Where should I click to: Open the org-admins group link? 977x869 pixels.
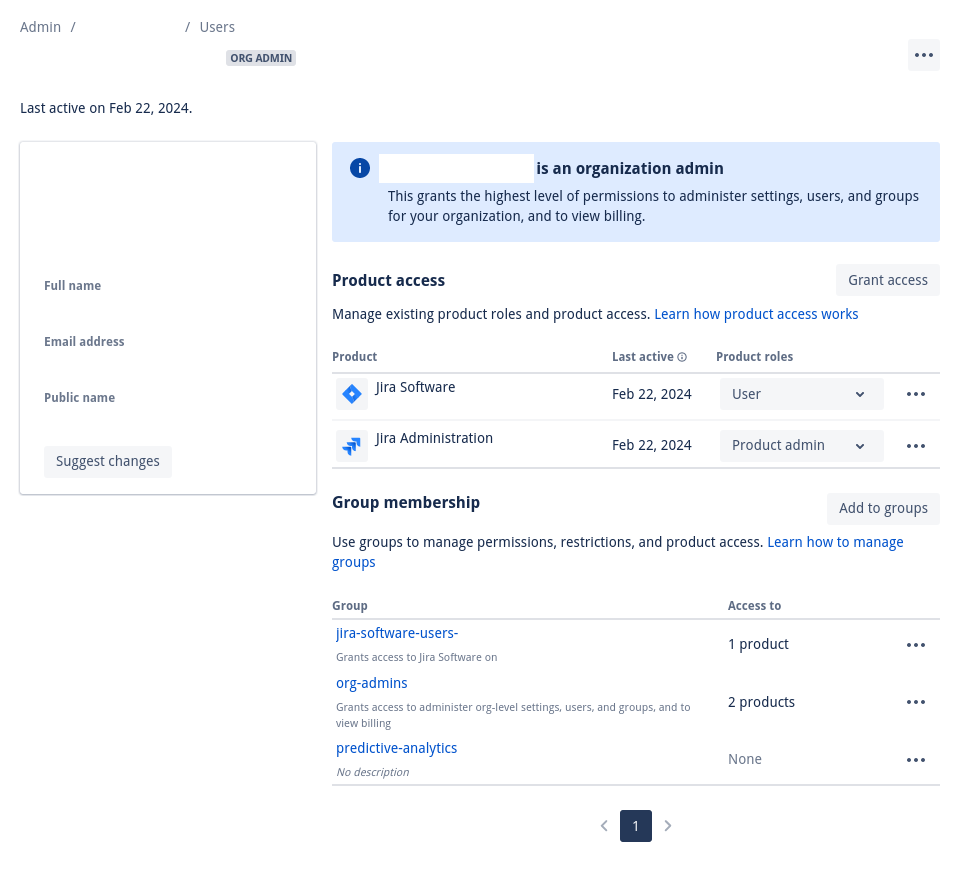[371, 683]
